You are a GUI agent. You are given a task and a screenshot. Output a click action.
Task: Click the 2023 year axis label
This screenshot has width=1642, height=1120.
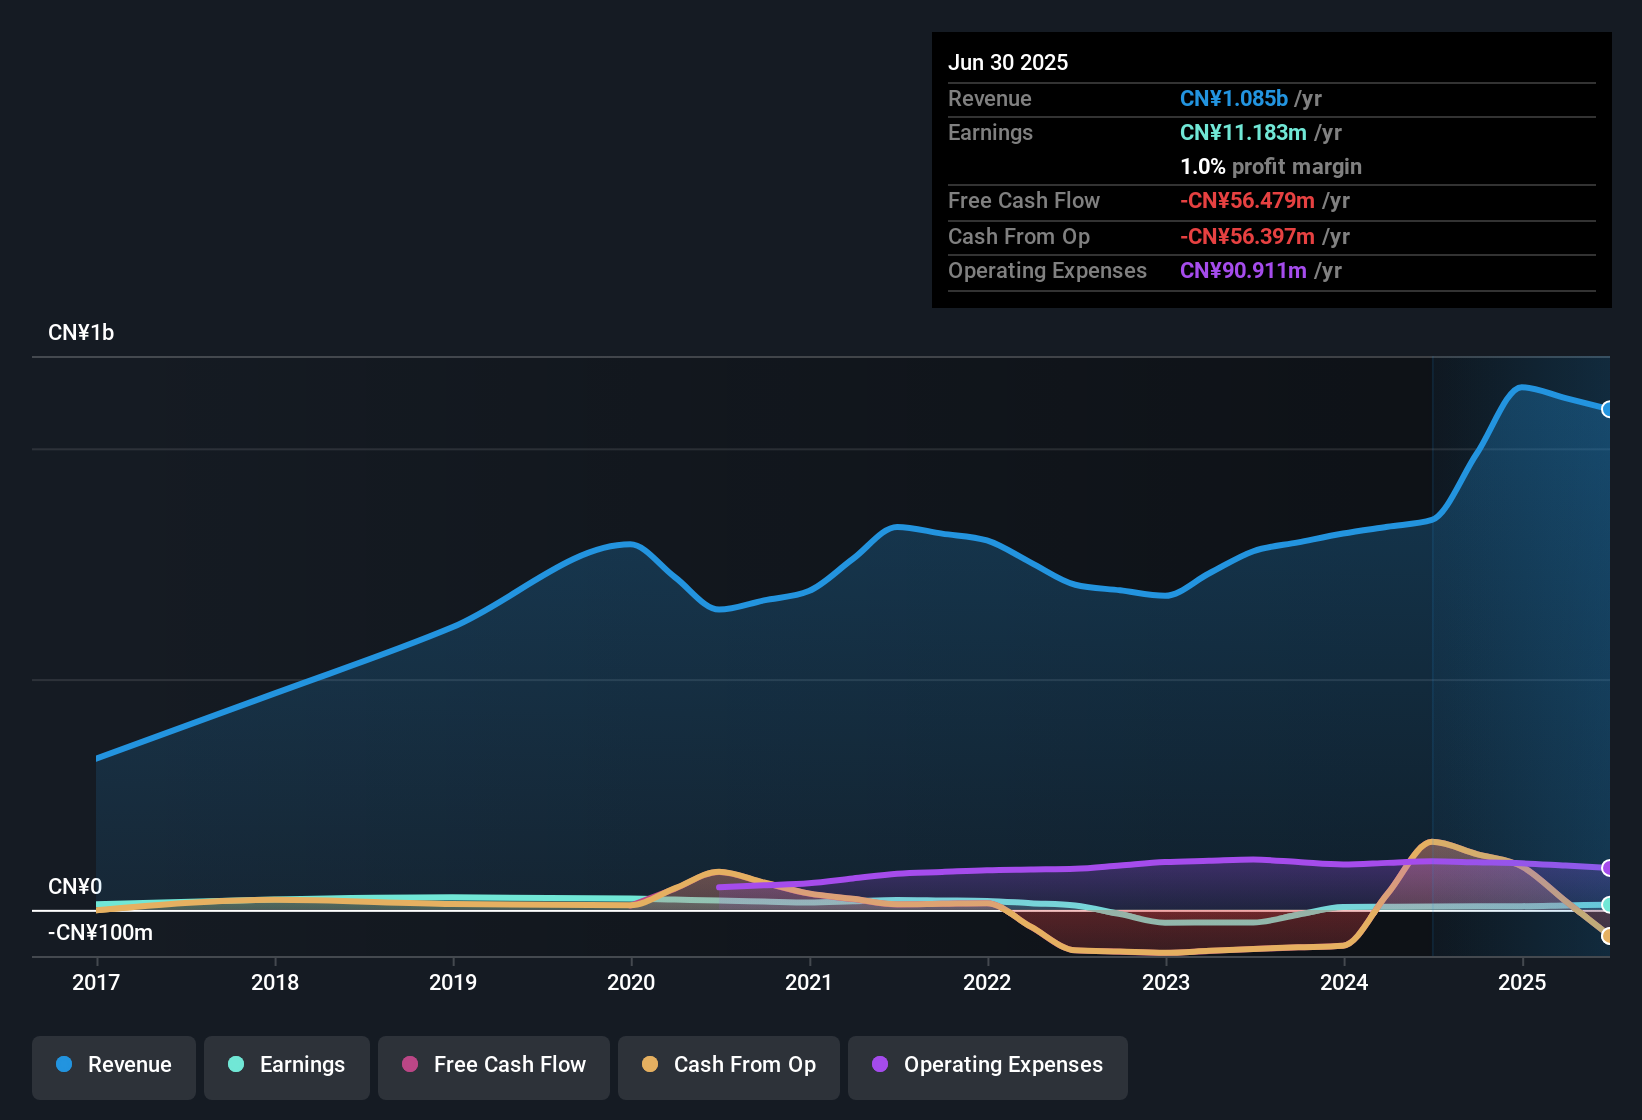click(x=1166, y=982)
